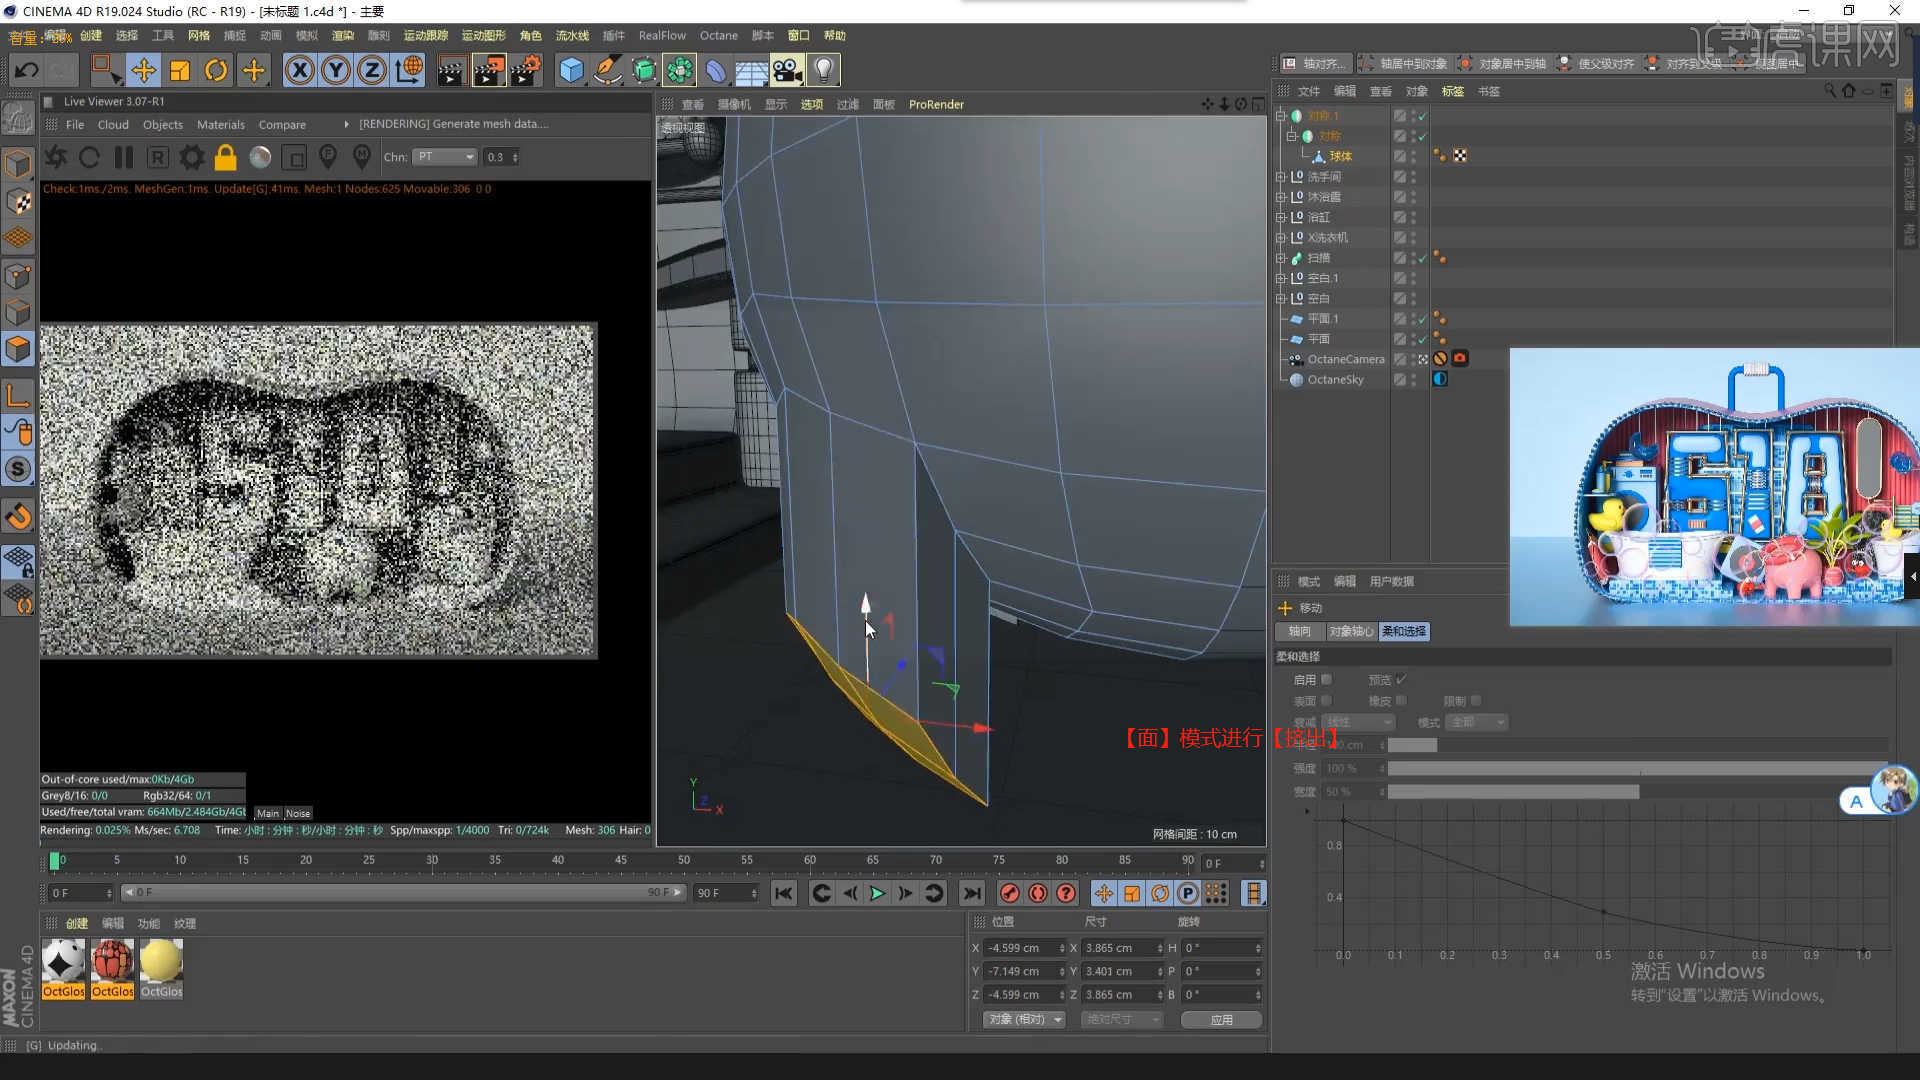This screenshot has height=1080, width=1920.
Task: Open the 对象 (相对) coordinate dropdown
Action: [1024, 1020]
